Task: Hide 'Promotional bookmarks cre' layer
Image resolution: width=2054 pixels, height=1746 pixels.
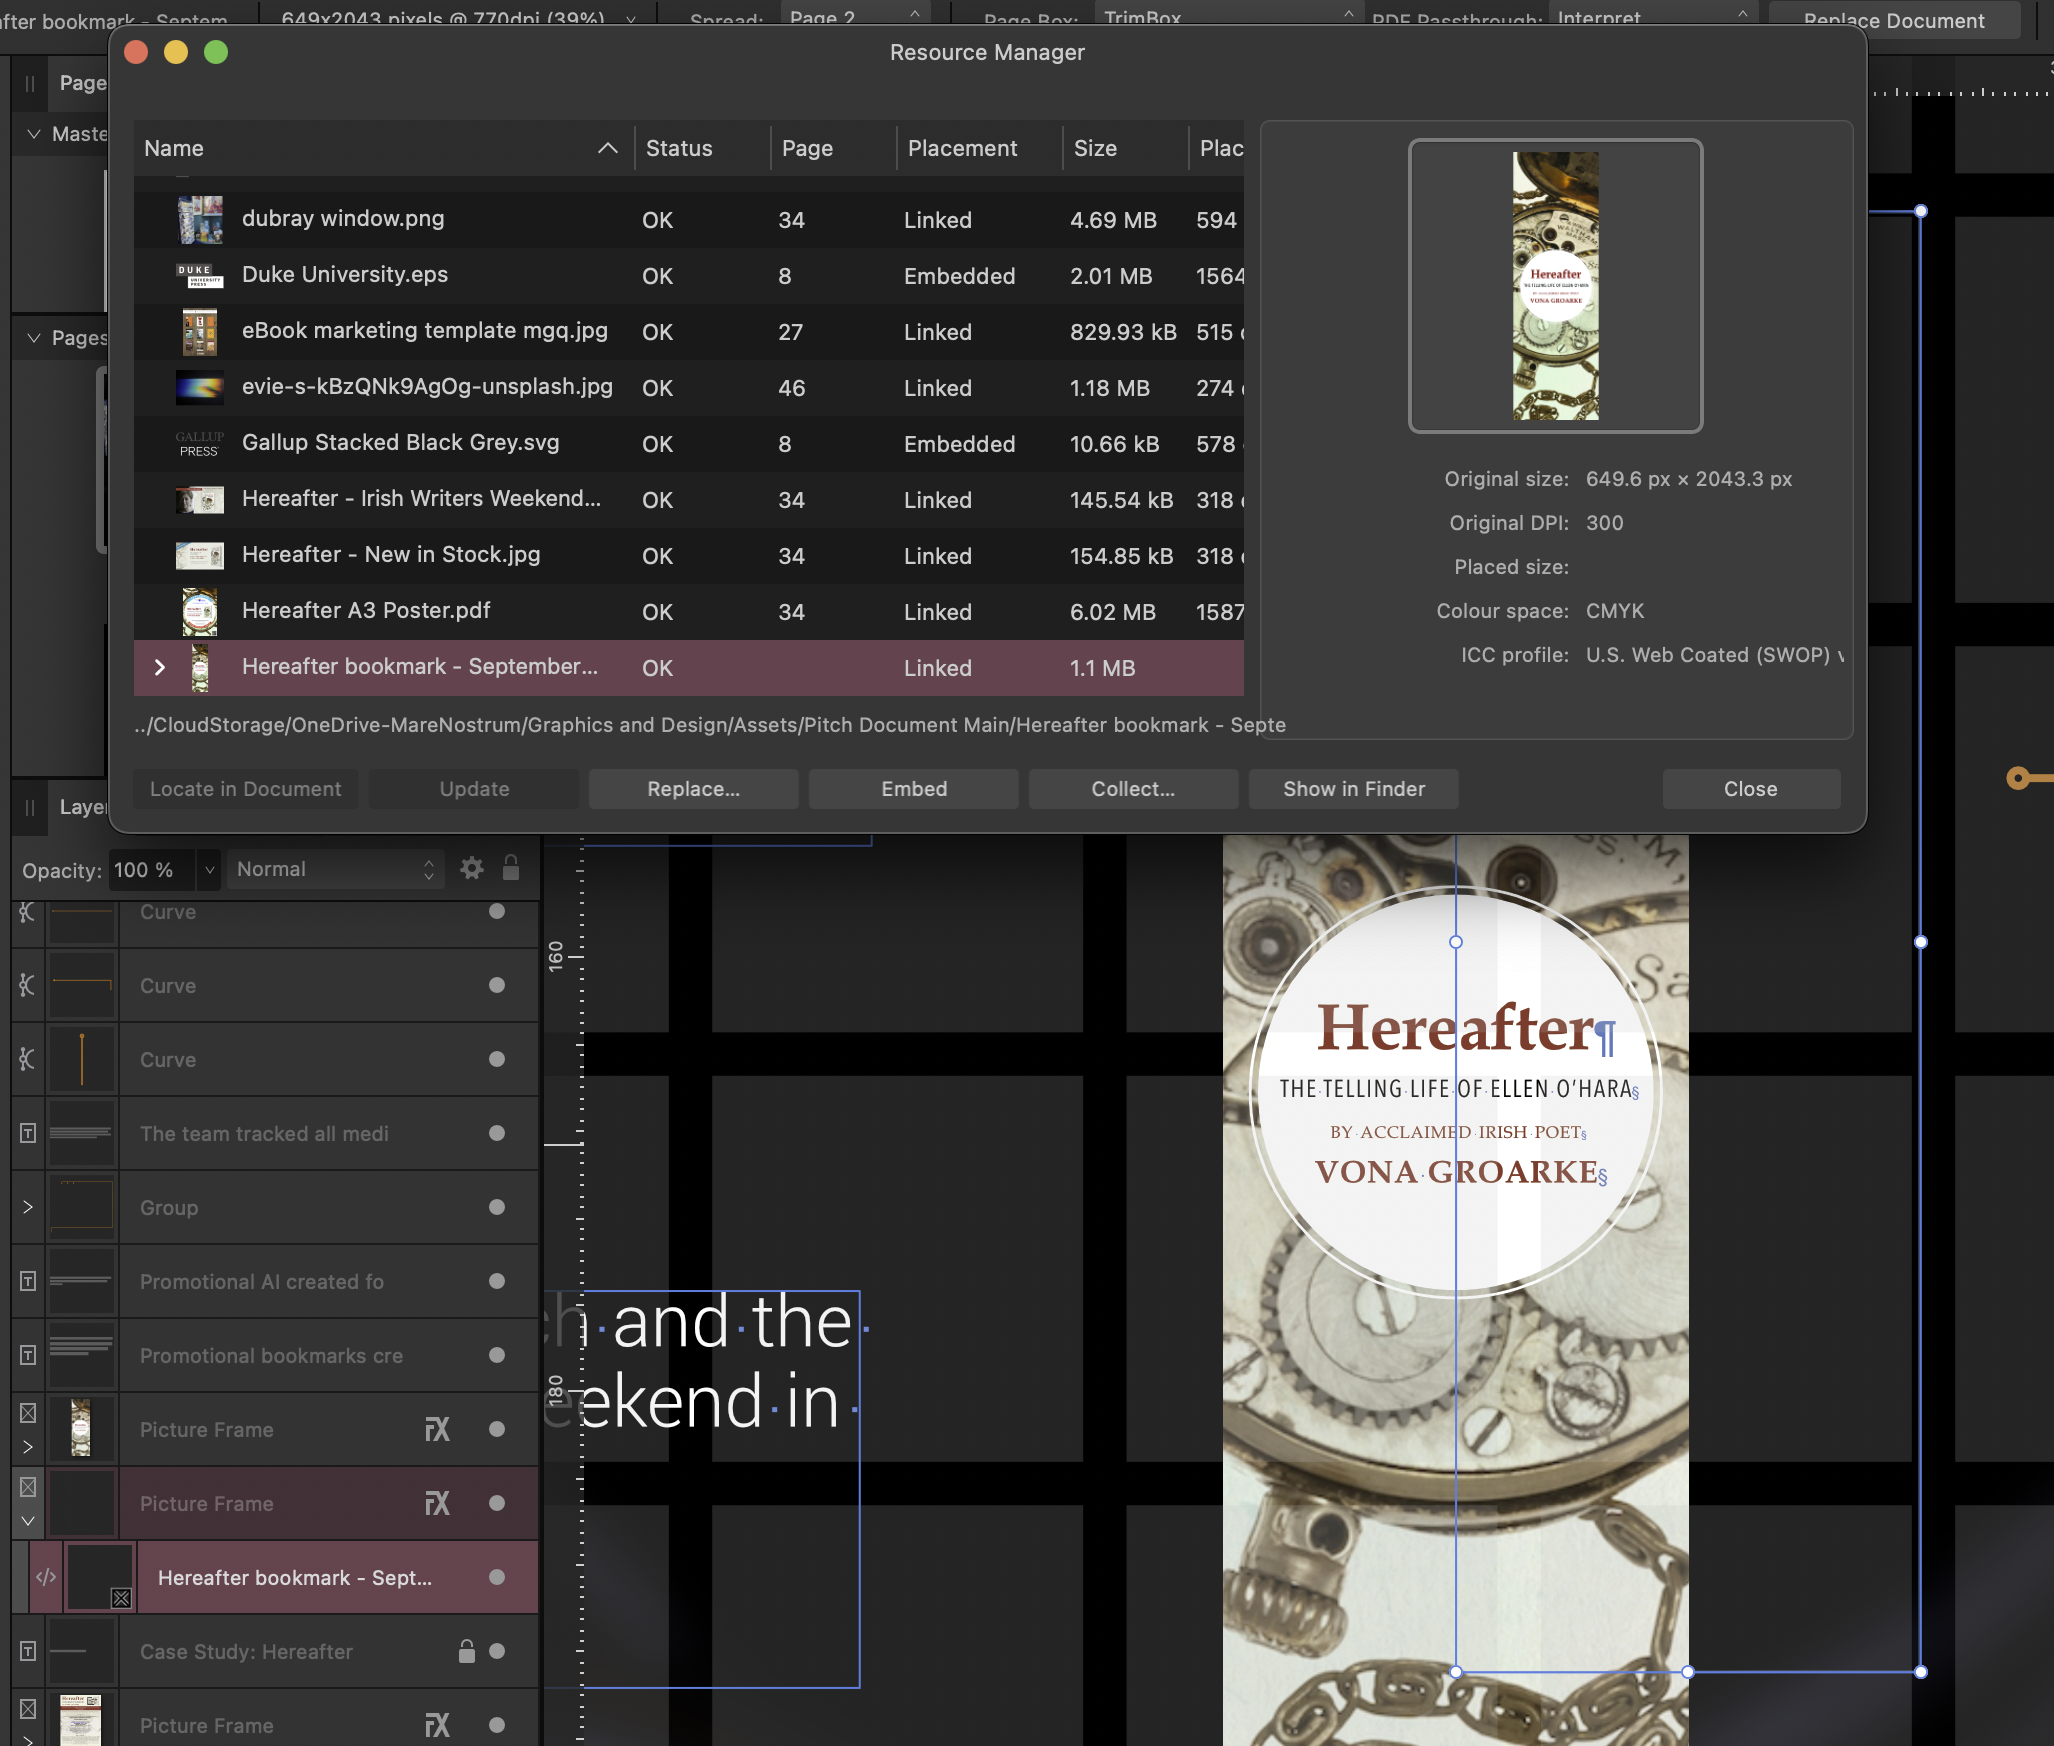Action: [497, 1355]
